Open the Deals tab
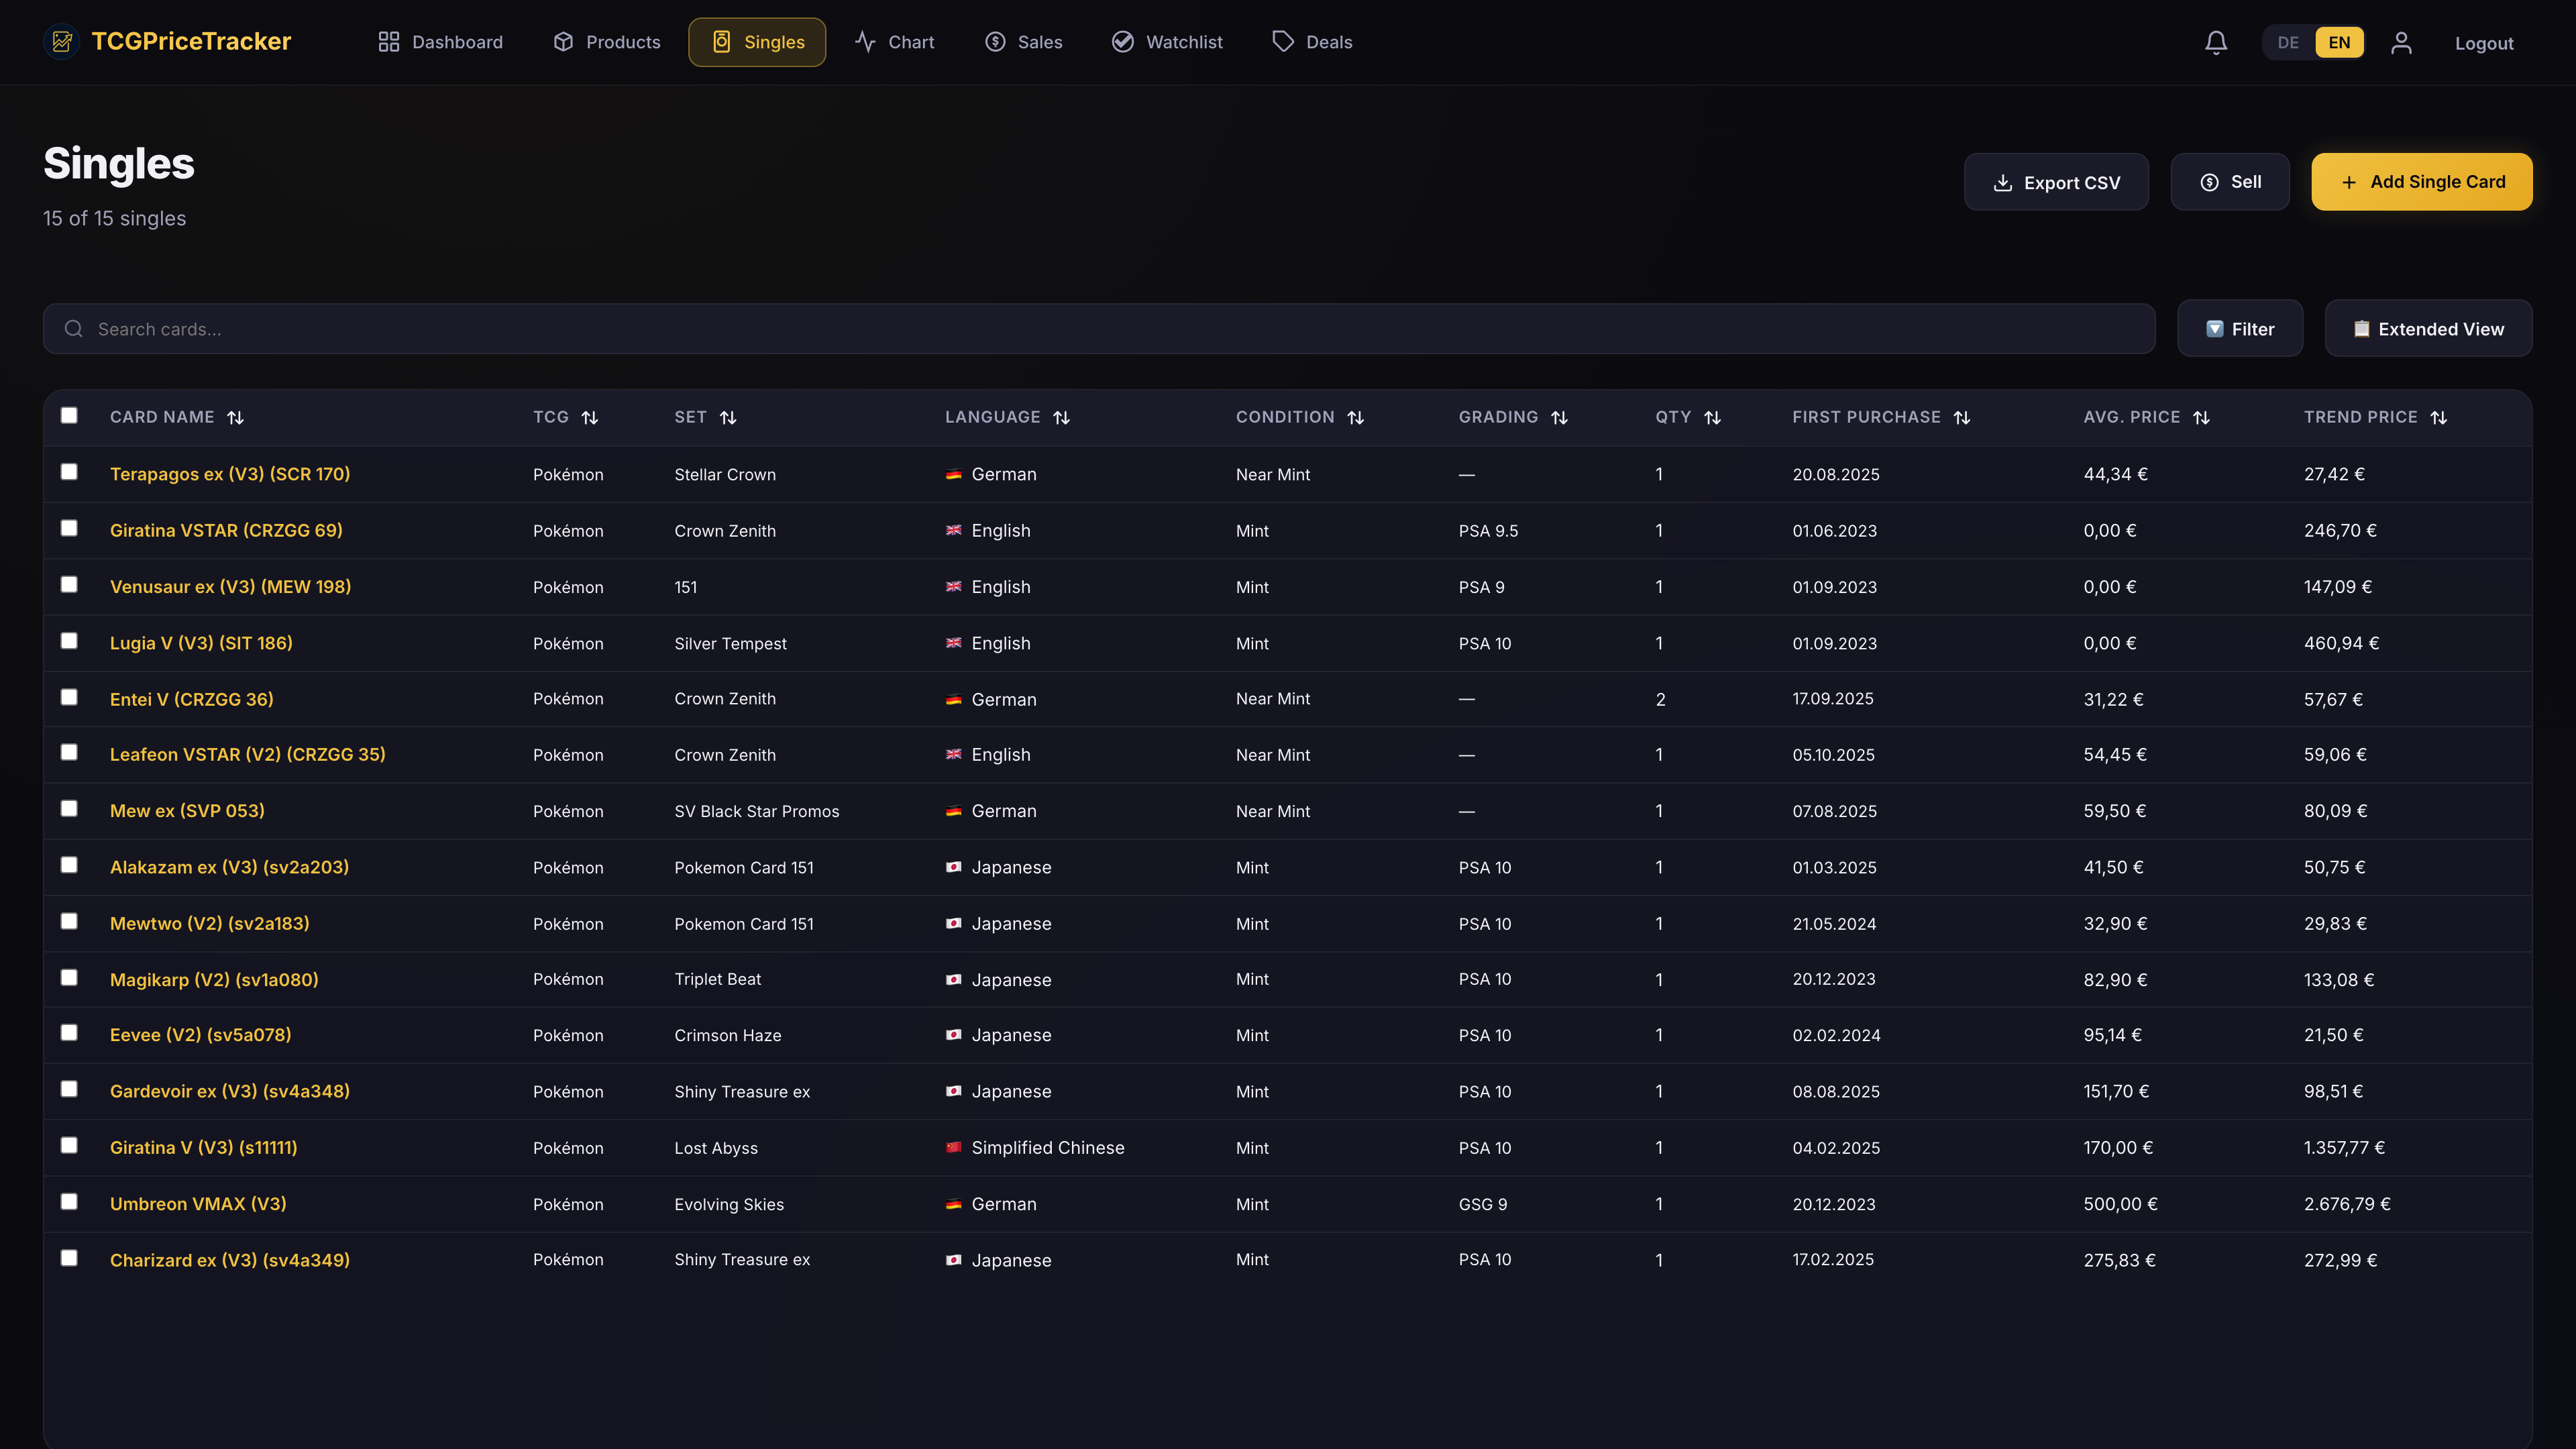The image size is (2576, 1449). pos(1312,42)
